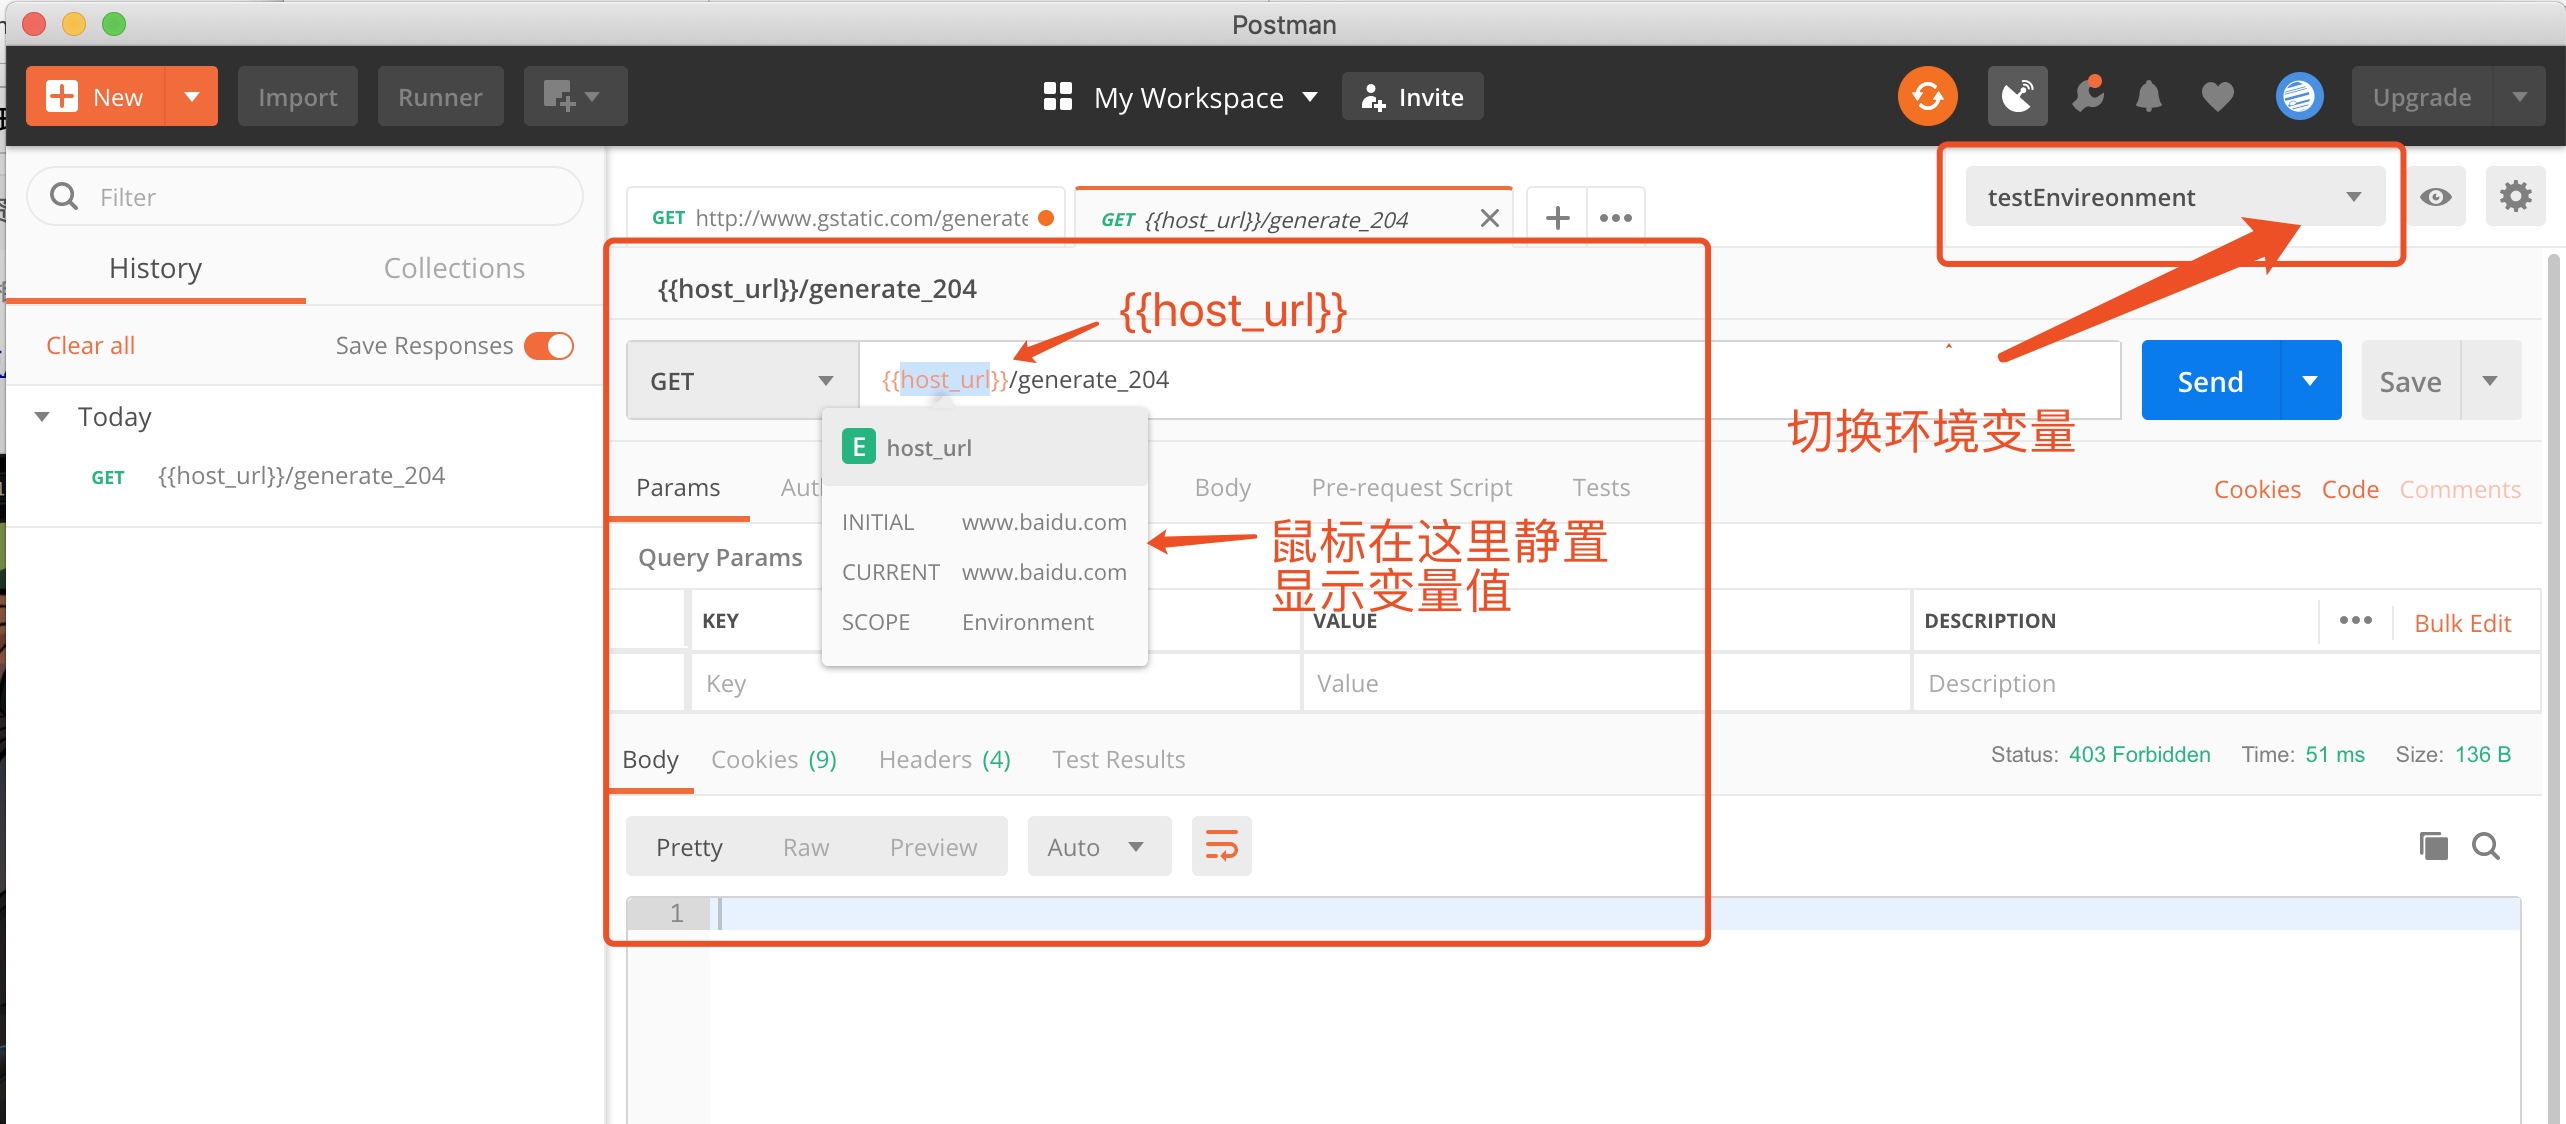The height and width of the screenshot is (1124, 2566).
Task: Open the wrench settings icon
Action: [2088, 96]
